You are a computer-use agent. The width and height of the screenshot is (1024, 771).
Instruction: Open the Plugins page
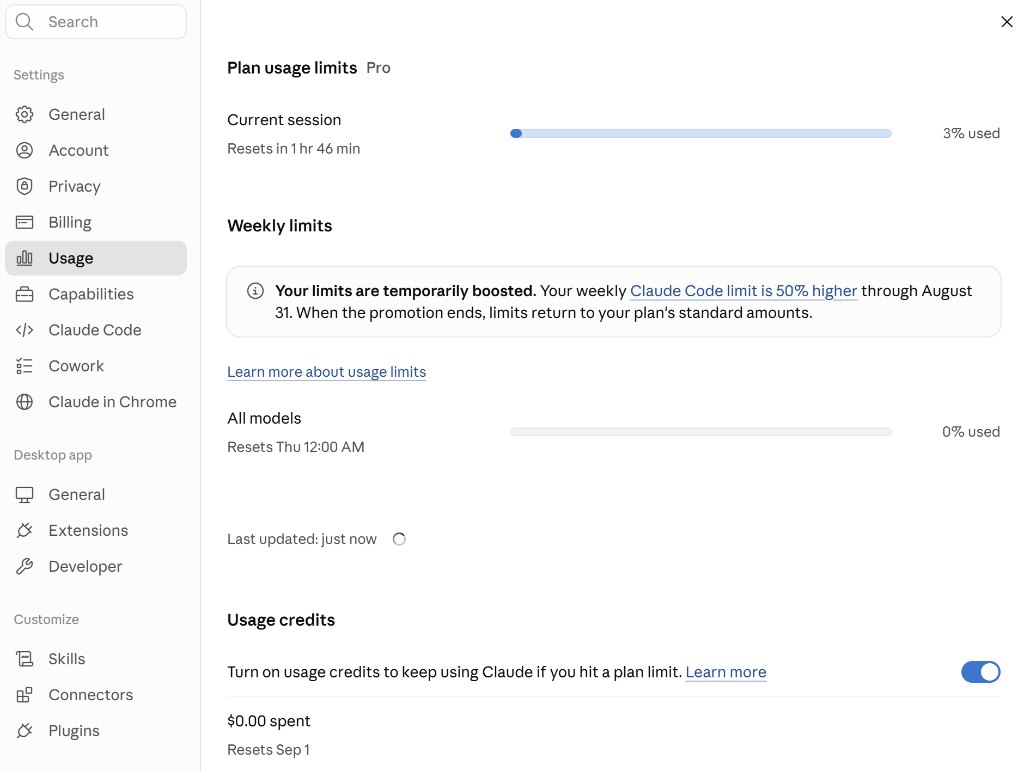tap(96, 731)
